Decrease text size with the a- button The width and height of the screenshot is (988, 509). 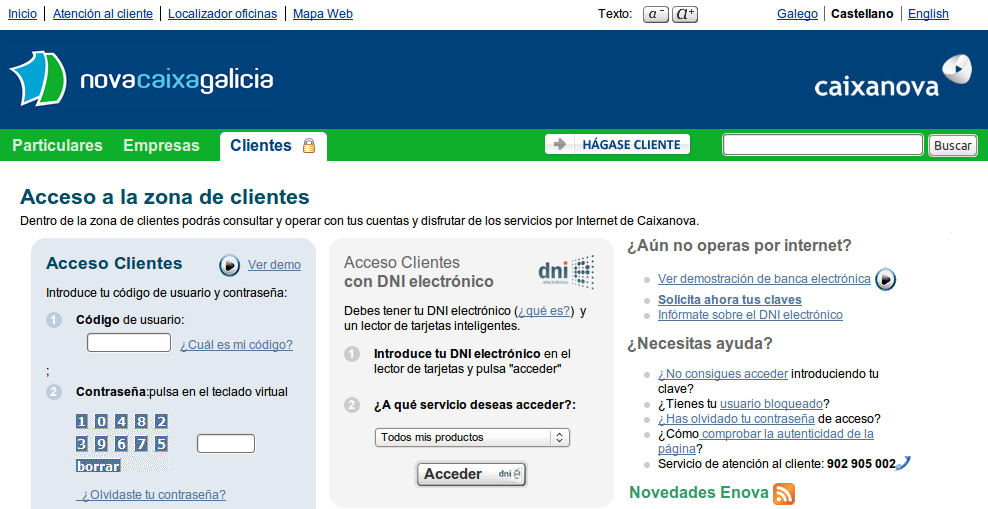coord(656,14)
